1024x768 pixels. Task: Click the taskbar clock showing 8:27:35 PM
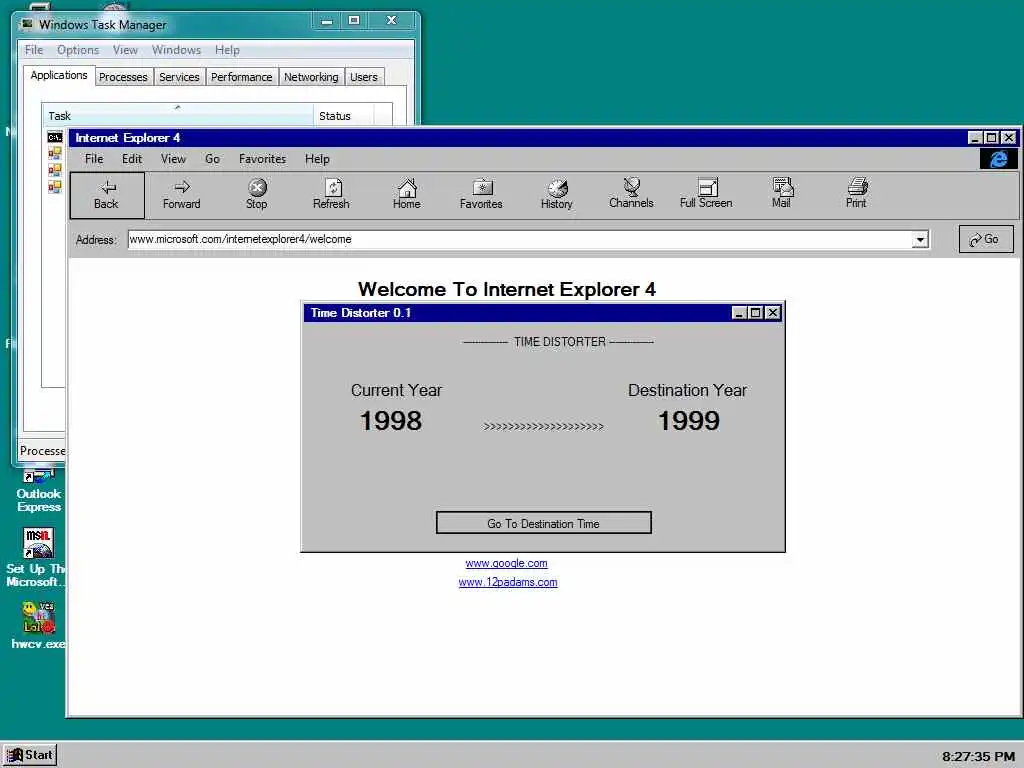(978, 756)
